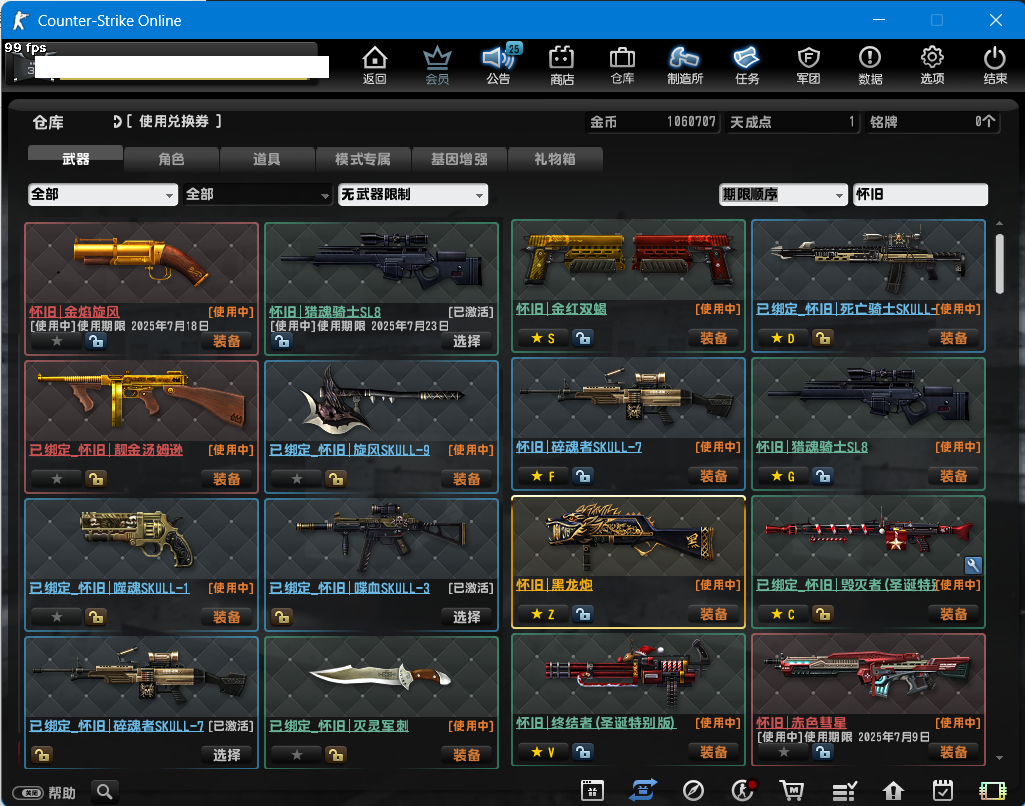This screenshot has height=806, width=1025.
Task: Click the running figure icon with red dot
Action: pyautogui.click(x=743, y=790)
